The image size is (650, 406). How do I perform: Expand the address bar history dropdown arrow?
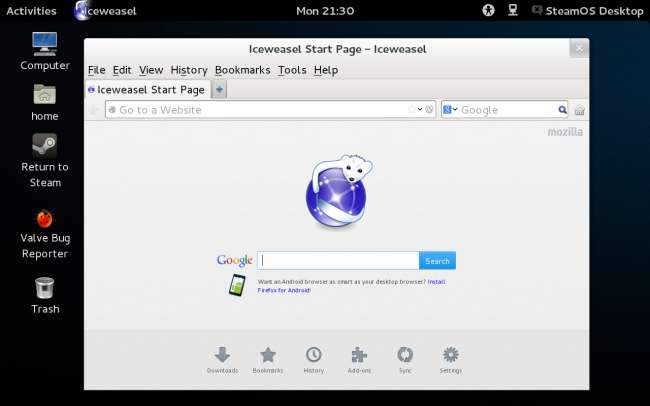420,109
